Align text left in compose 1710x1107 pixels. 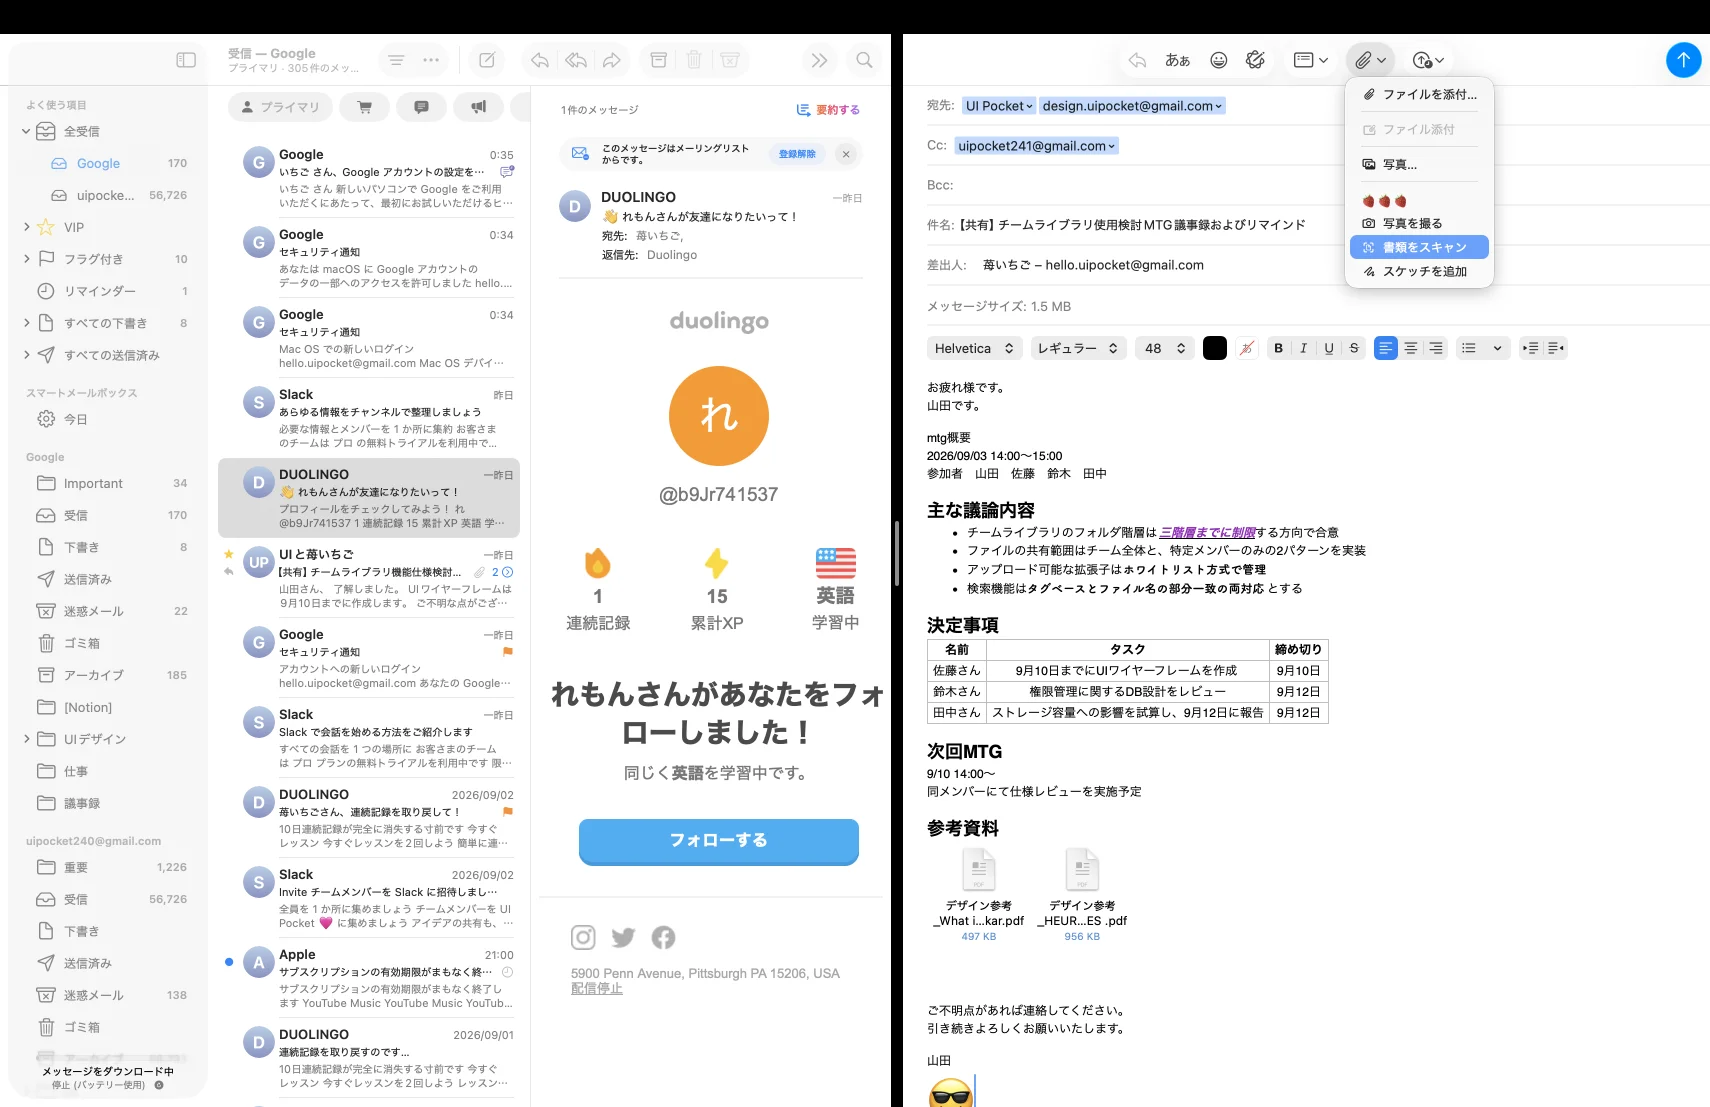pos(1385,348)
